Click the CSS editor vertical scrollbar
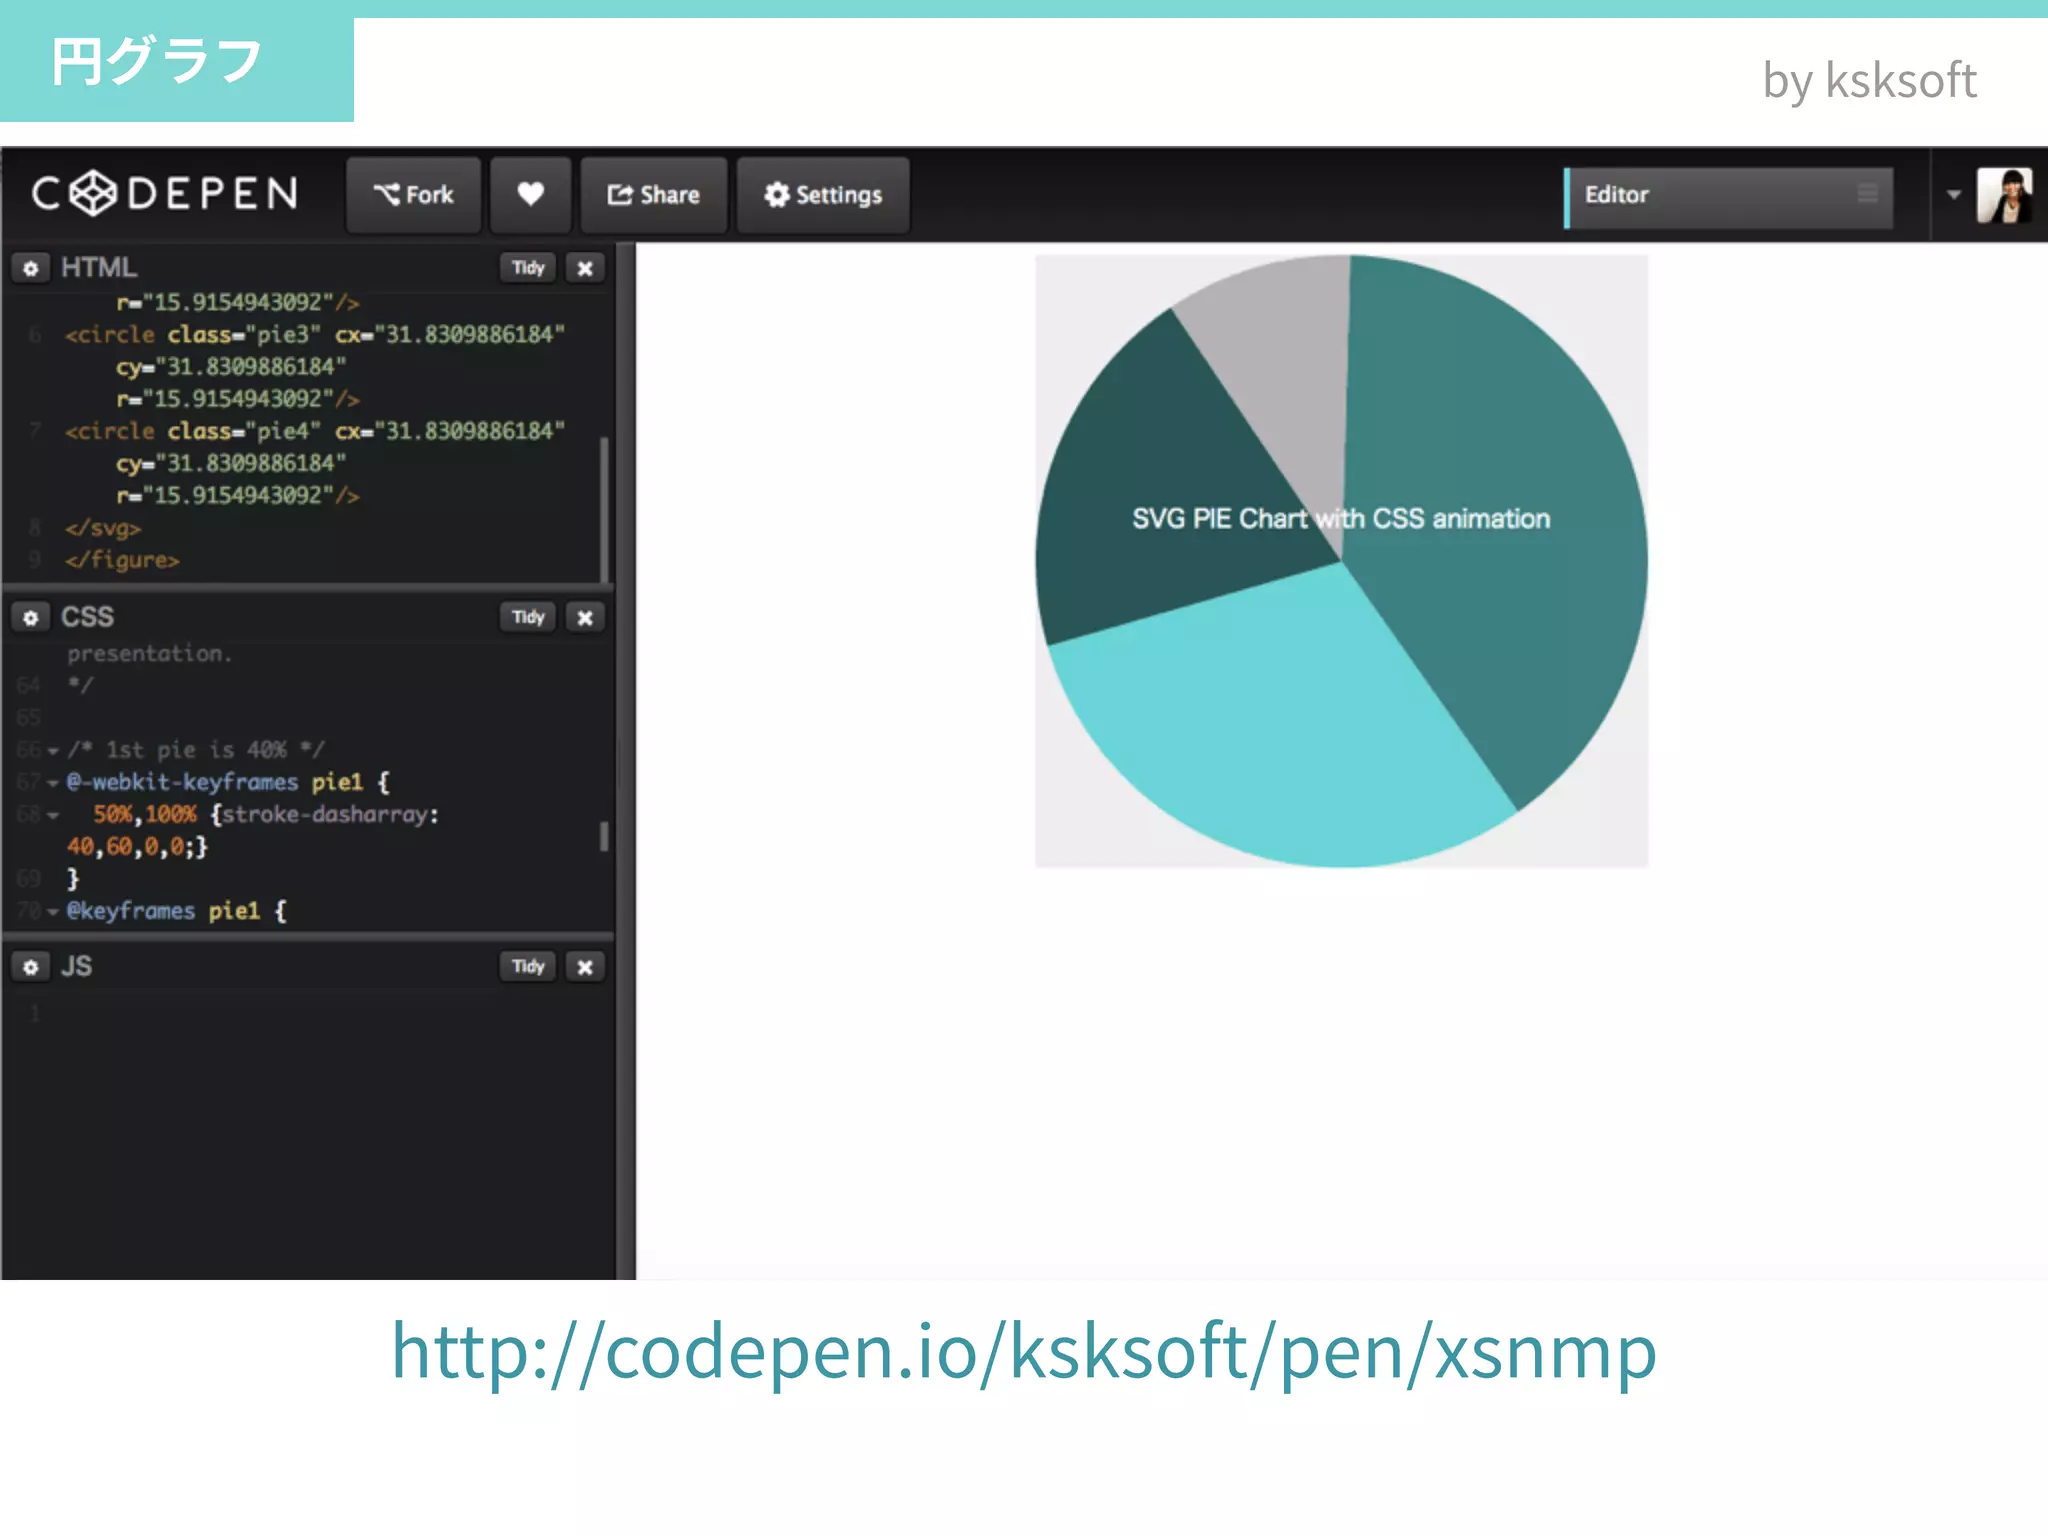This screenshot has width=2048, height=1536. tap(604, 836)
